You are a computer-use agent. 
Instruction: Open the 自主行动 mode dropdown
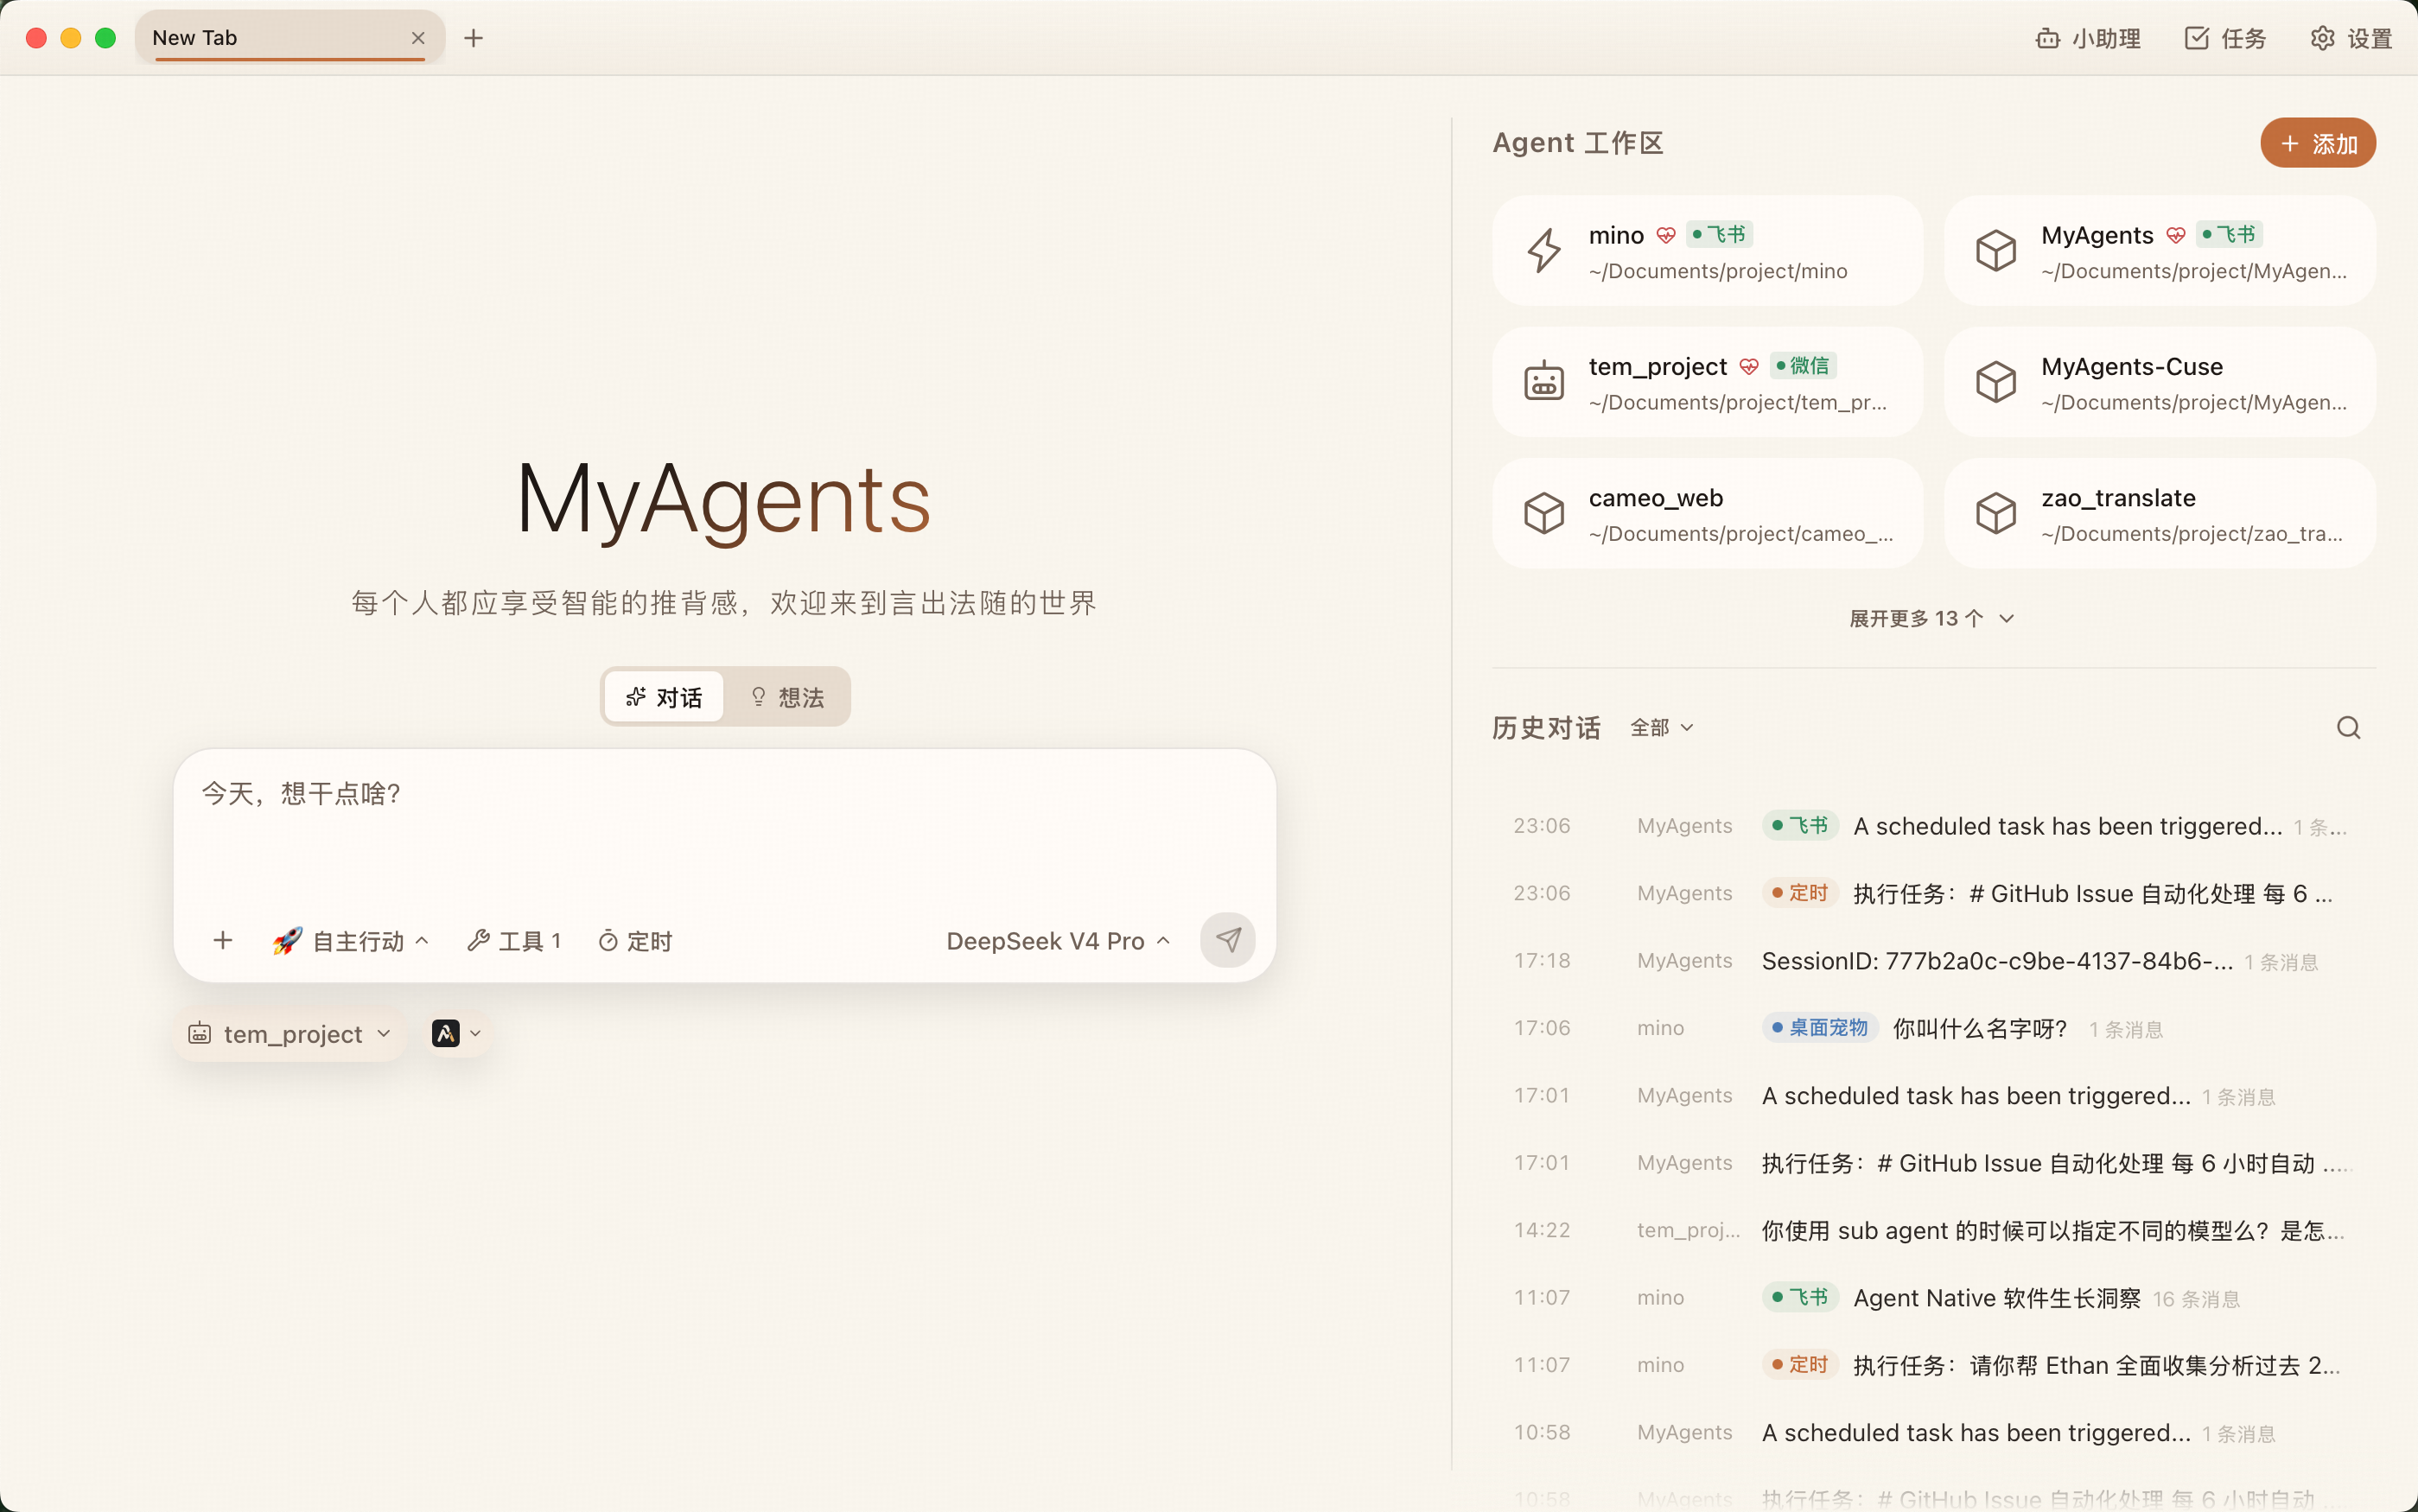pos(350,941)
